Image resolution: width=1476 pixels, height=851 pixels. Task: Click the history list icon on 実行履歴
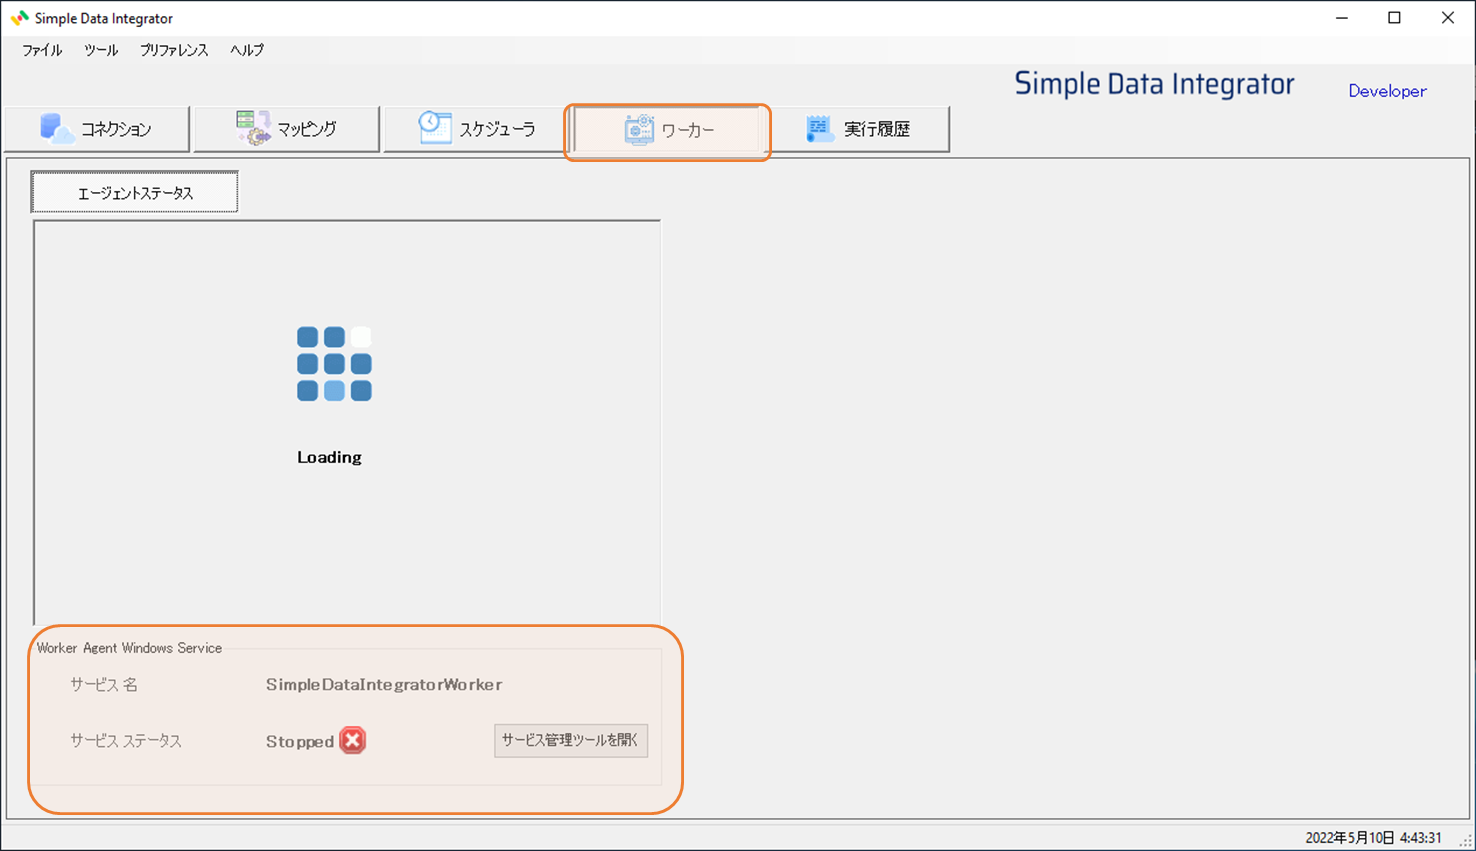820,128
